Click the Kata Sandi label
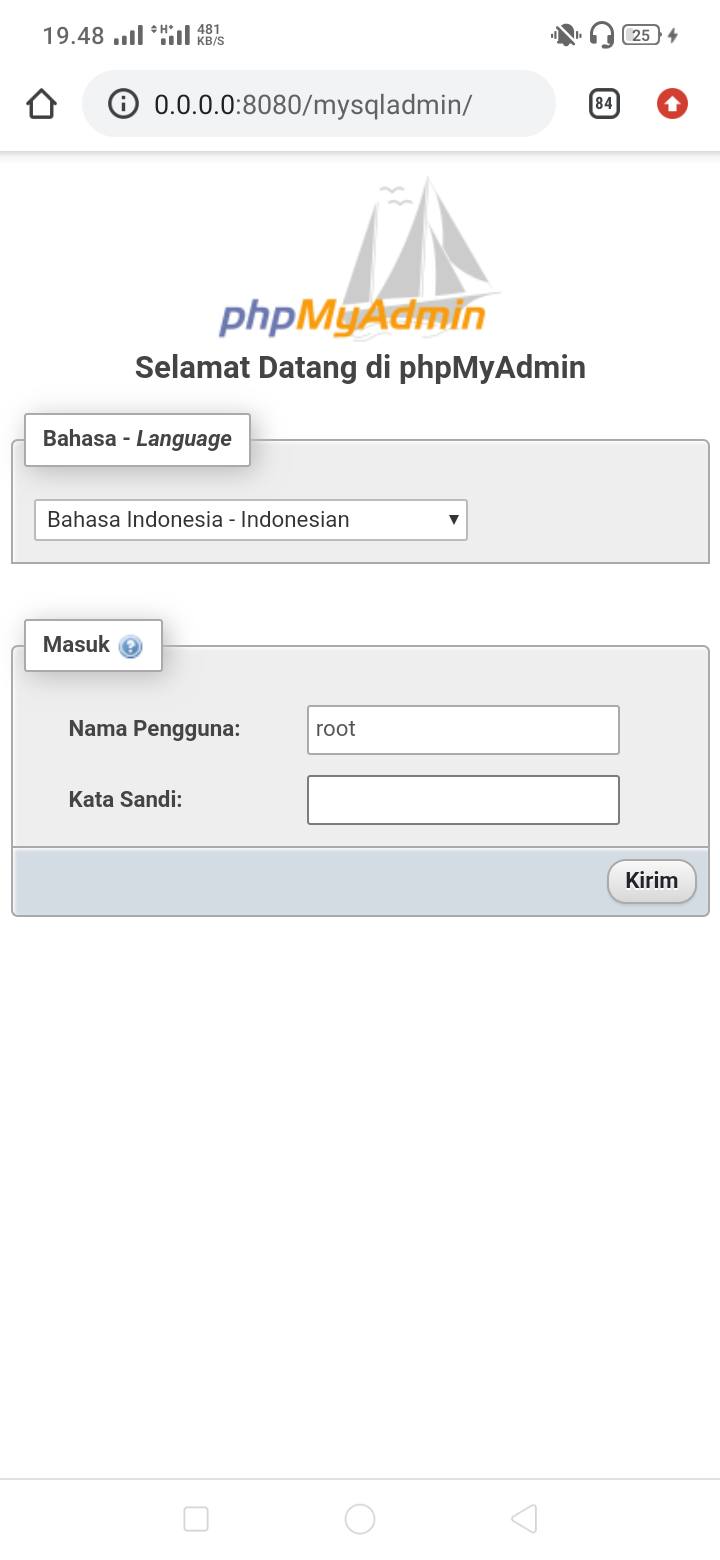The image size is (720, 1560). click(125, 799)
